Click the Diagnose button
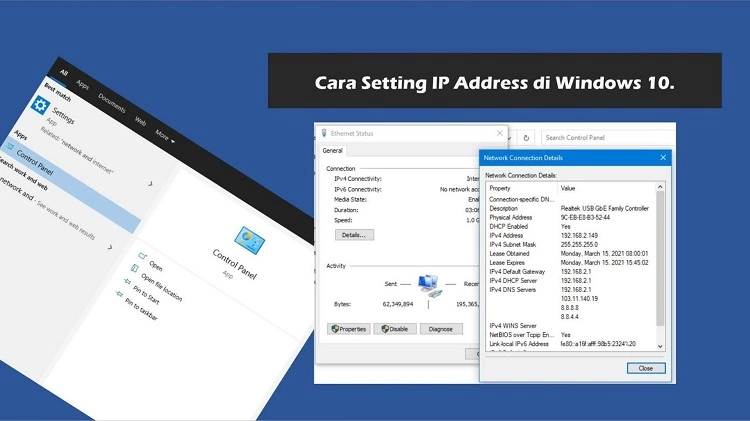Screen dimensions: 750x421 click(x=441, y=329)
